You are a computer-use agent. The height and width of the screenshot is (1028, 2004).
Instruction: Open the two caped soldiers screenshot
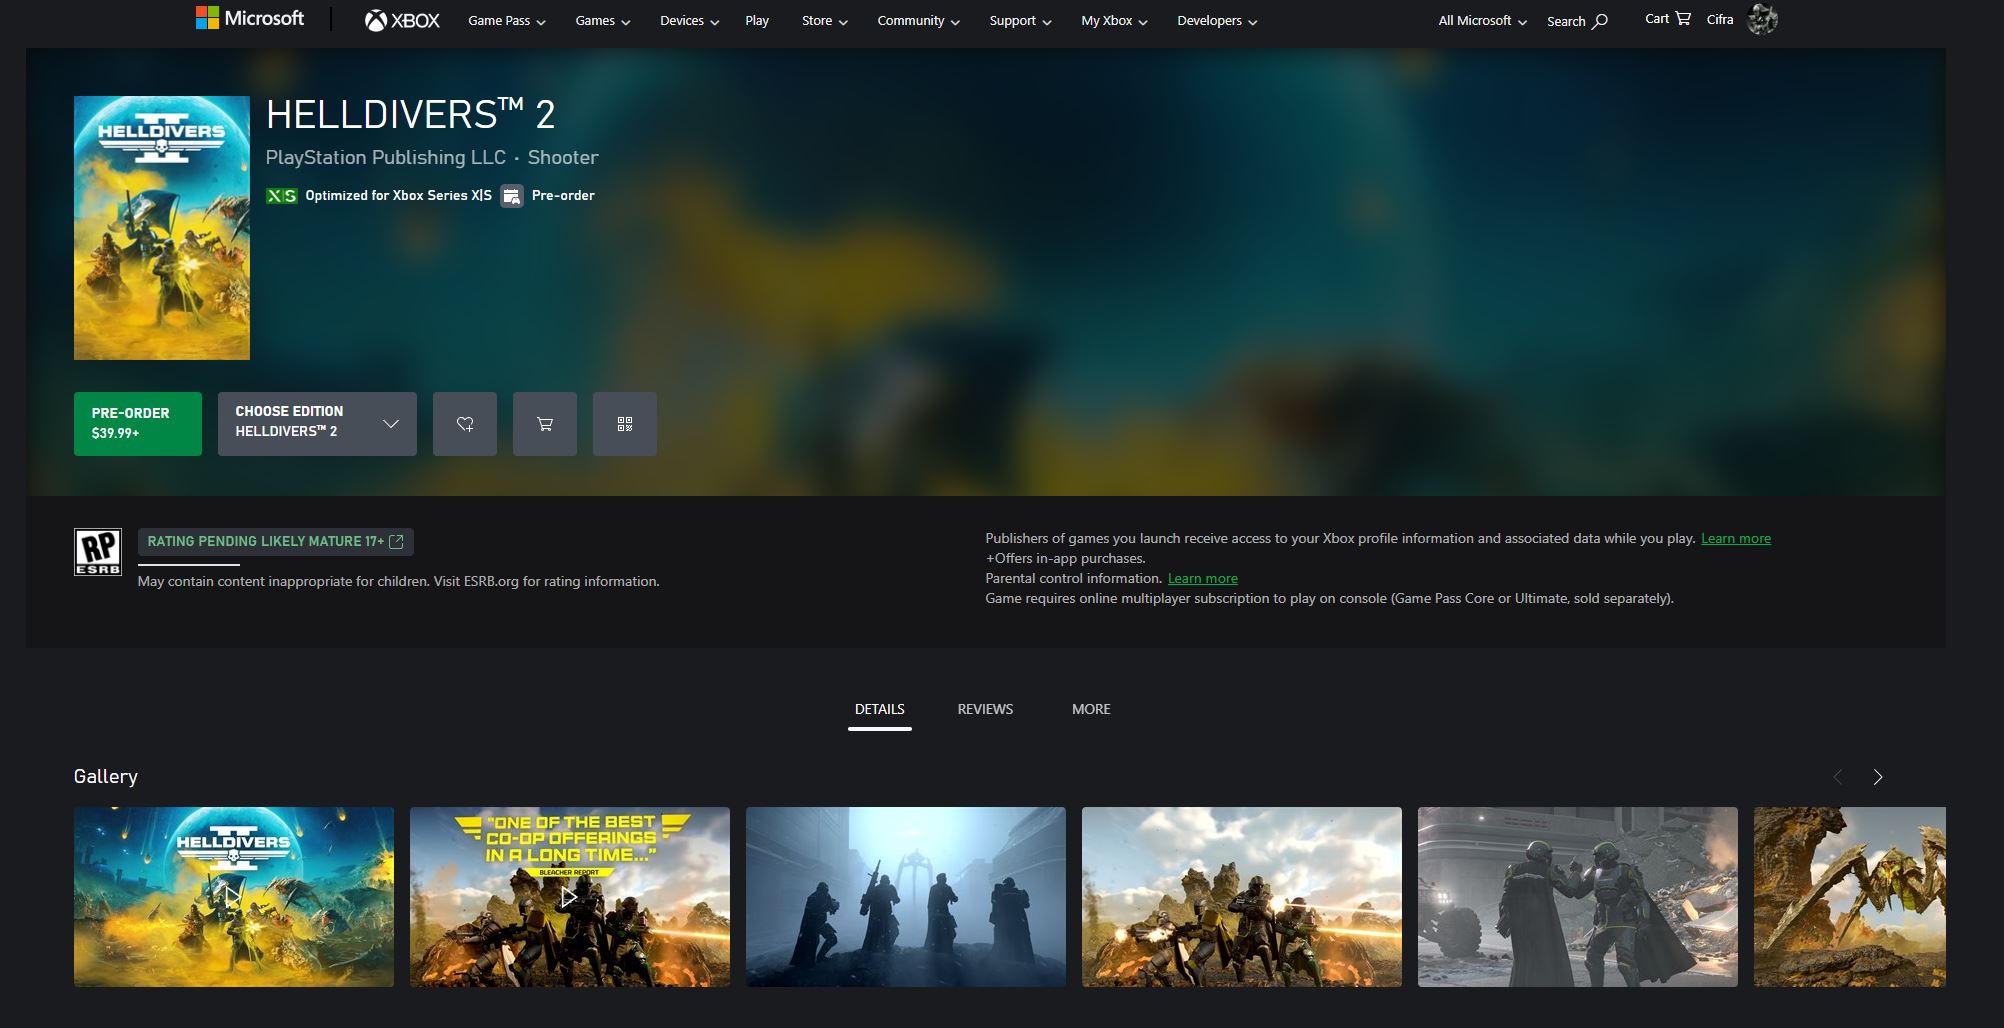[x=1578, y=897]
